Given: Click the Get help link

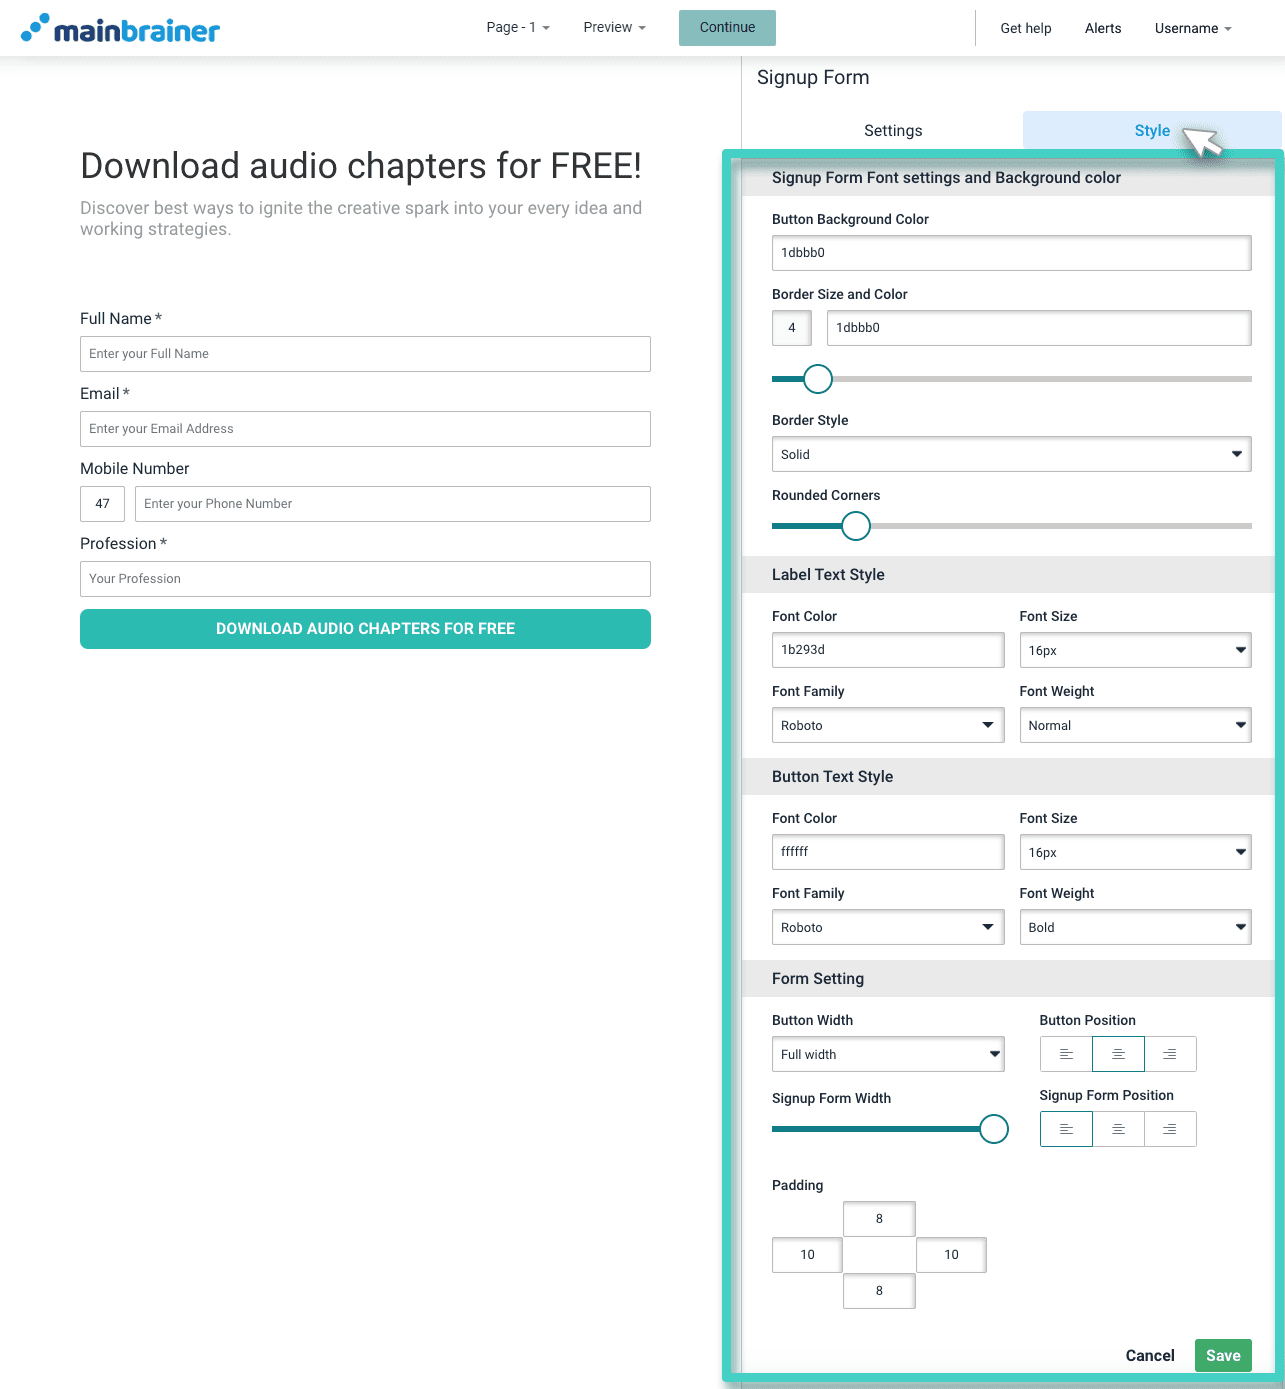Looking at the screenshot, I should tap(1025, 28).
